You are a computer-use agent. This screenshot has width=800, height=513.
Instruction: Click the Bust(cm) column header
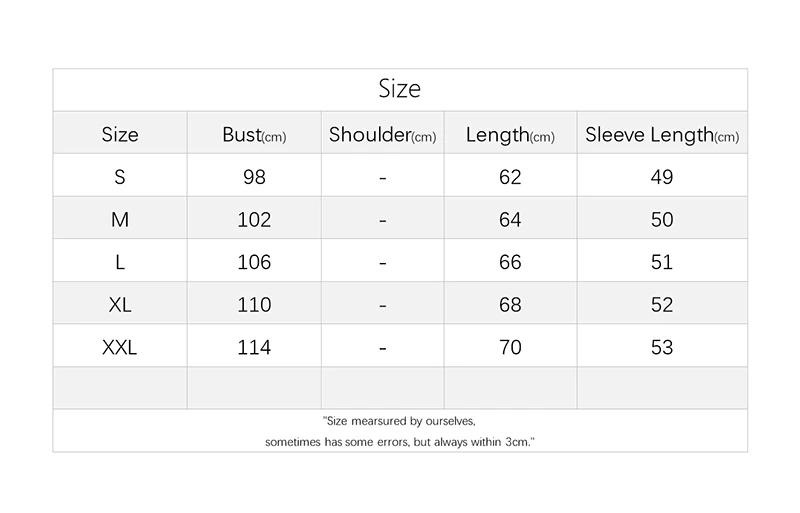(254, 134)
